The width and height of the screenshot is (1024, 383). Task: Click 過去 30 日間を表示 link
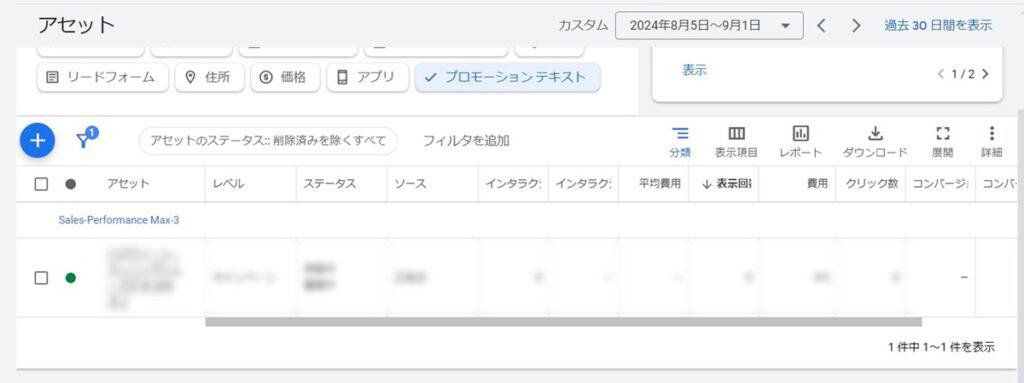tap(938, 25)
